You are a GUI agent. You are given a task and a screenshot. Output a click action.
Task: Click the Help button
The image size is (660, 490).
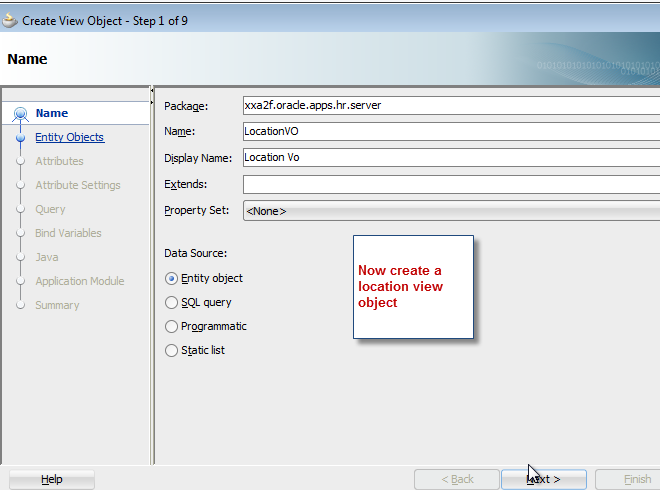tap(52, 479)
